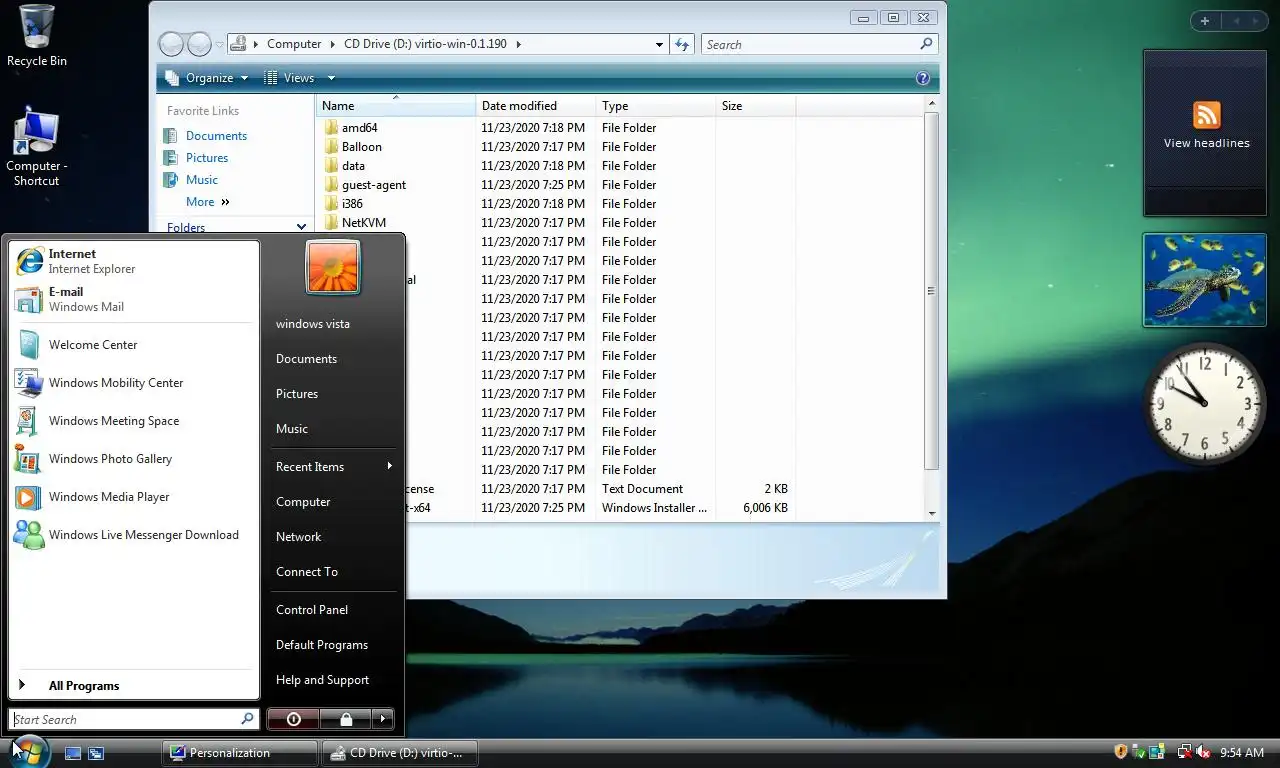
Task: Click the Start orb button
Action: tap(29, 751)
